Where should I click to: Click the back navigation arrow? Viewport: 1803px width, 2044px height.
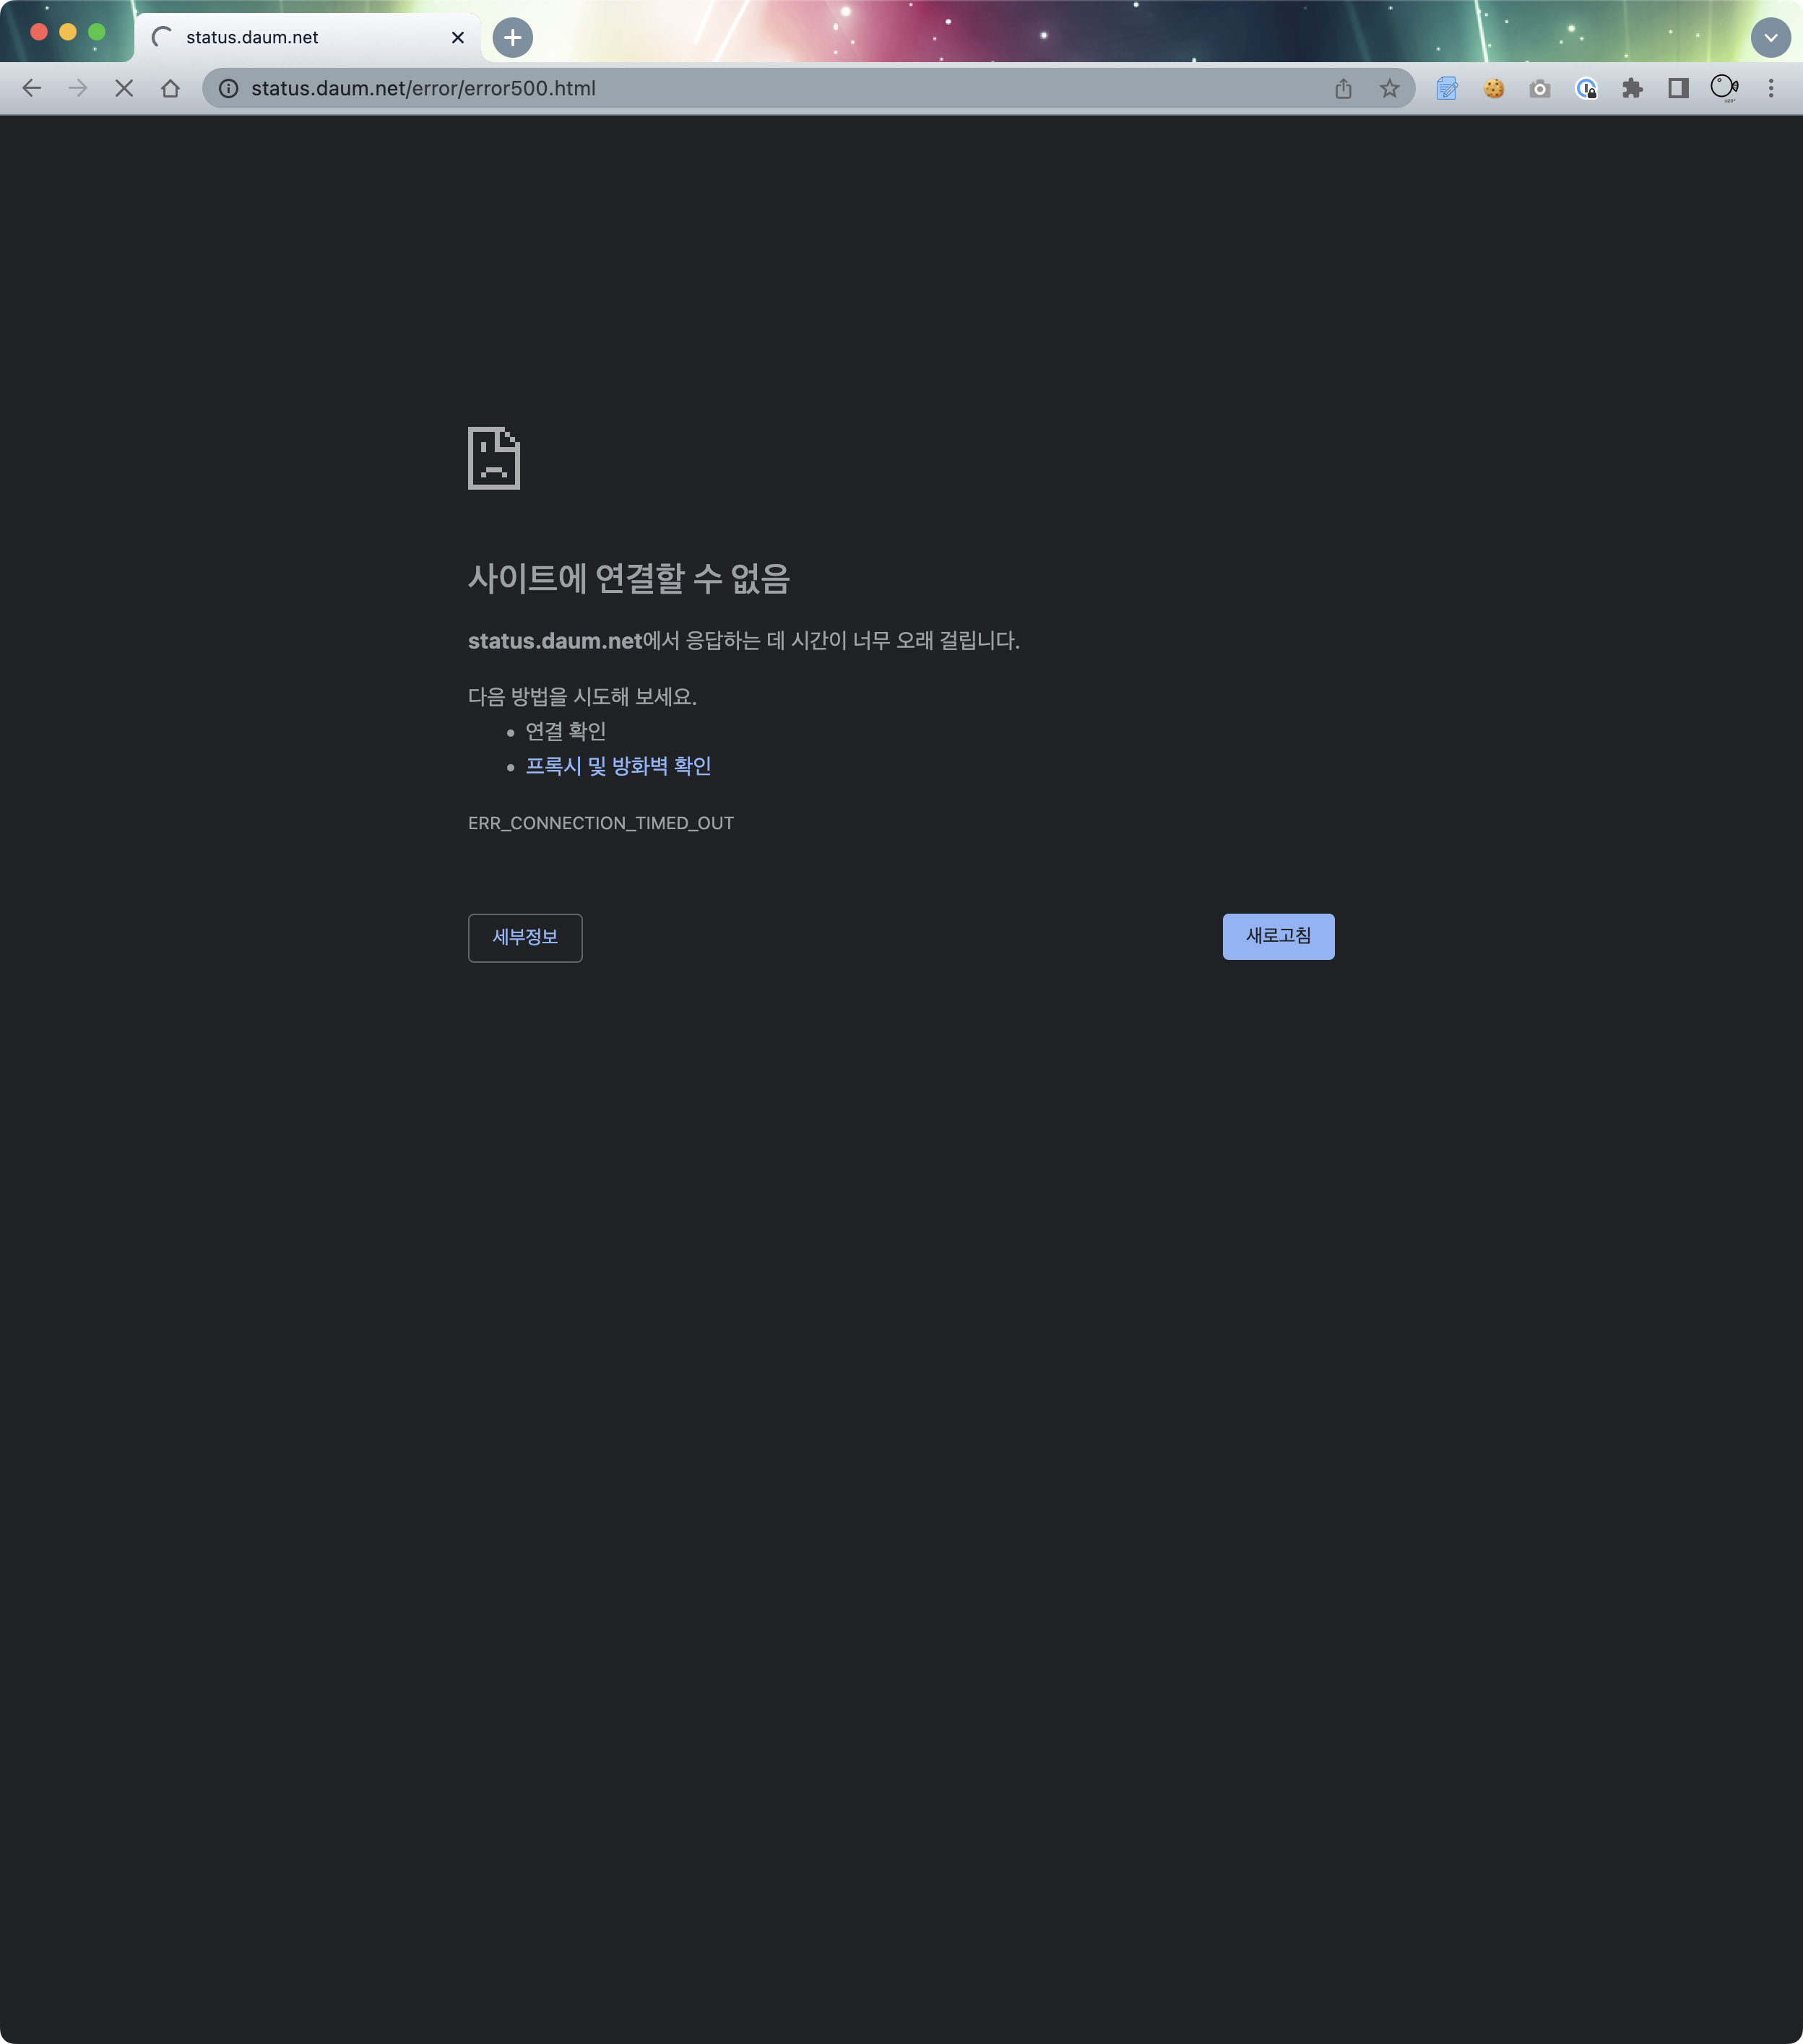pyautogui.click(x=32, y=88)
